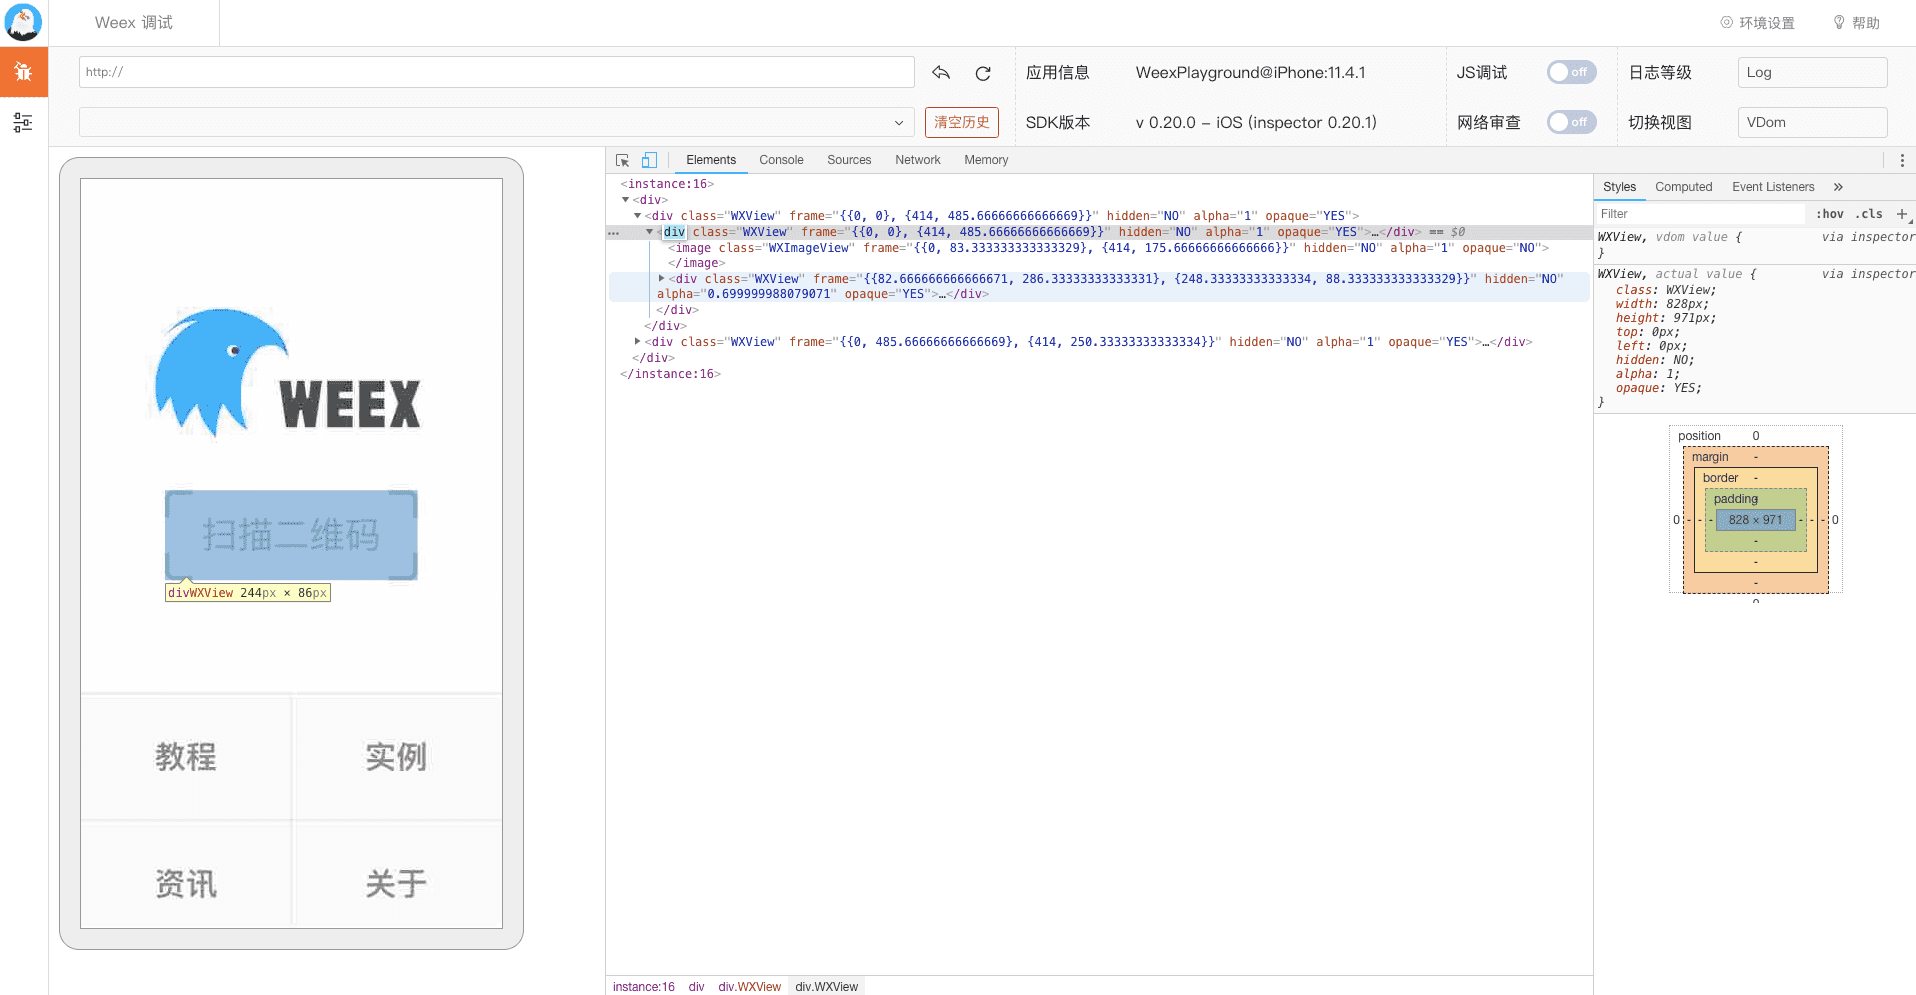Select the WXImageView image node

pyautogui.click(x=1108, y=248)
